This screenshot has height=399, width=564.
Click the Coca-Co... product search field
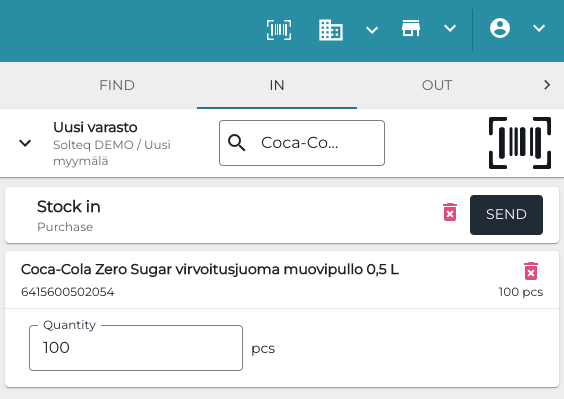click(302, 143)
